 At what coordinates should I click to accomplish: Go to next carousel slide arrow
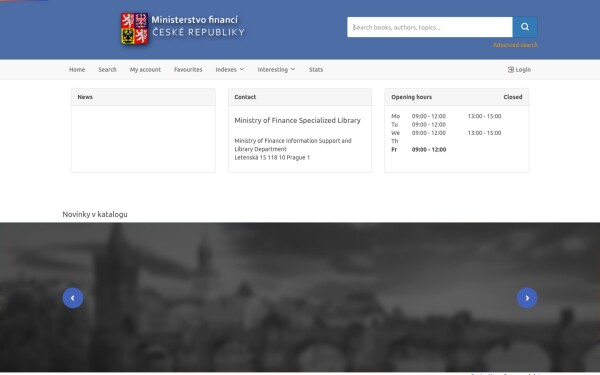click(x=527, y=298)
